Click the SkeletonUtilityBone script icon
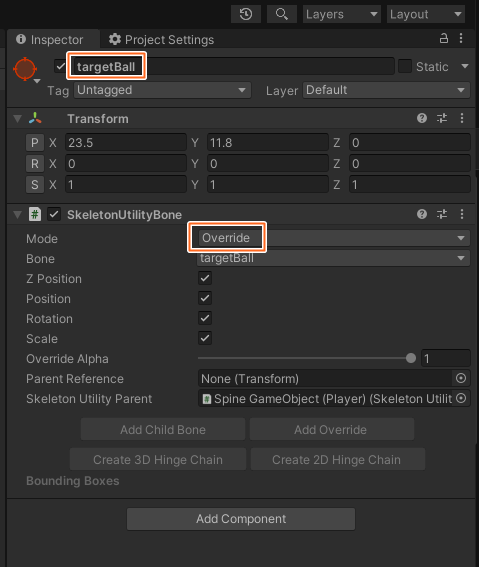 [35, 214]
